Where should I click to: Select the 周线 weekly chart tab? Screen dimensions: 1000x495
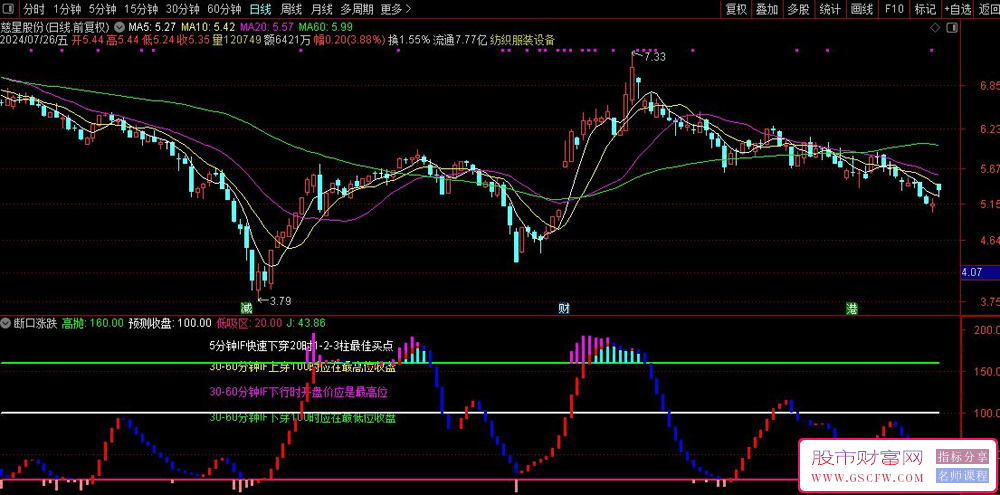click(x=291, y=9)
